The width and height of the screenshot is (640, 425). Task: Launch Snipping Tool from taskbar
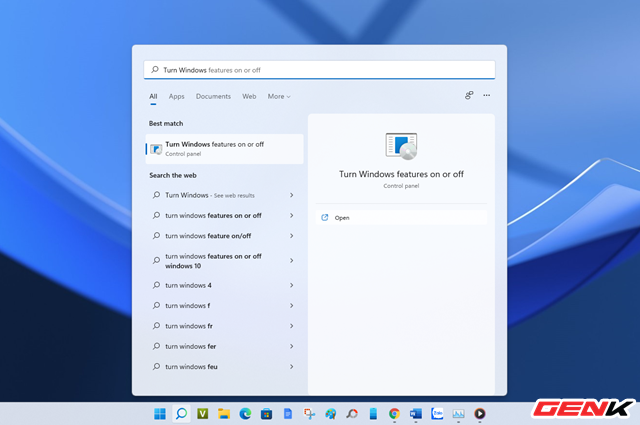click(309, 414)
